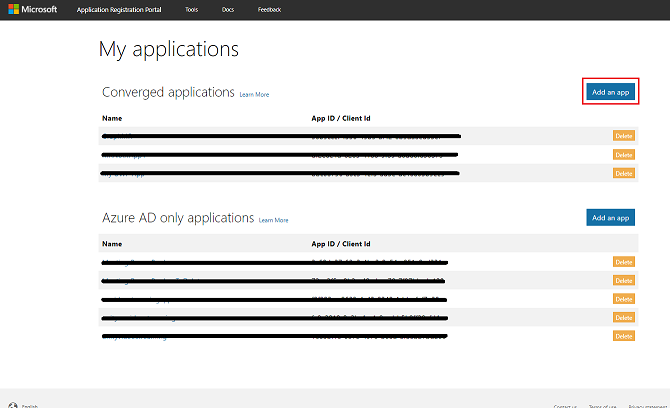Delete the first Azure AD only application

pyautogui.click(x=624, y=261)
